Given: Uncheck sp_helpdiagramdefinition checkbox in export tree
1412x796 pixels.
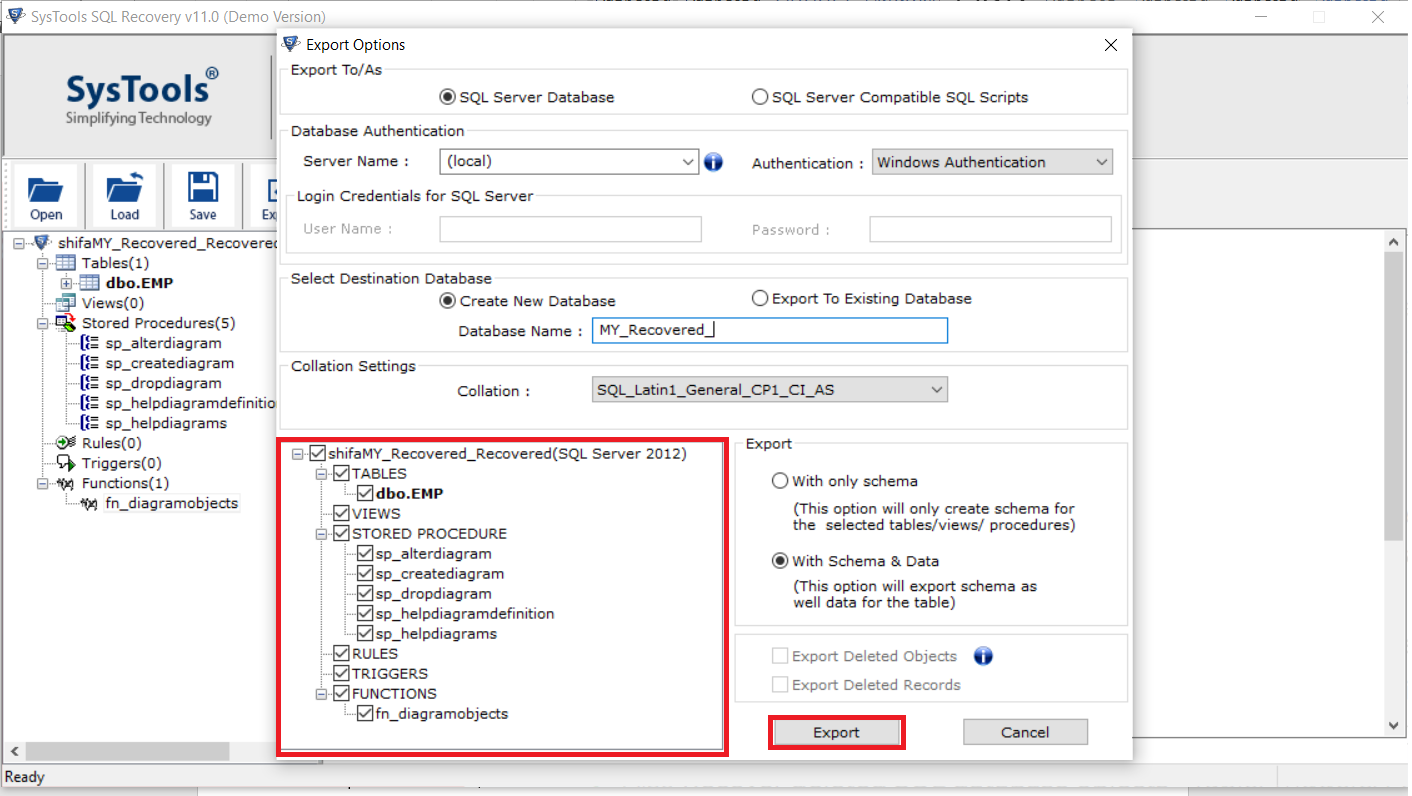Looking at the screenshot, I should pyautogui.click(x=366, y=614).
